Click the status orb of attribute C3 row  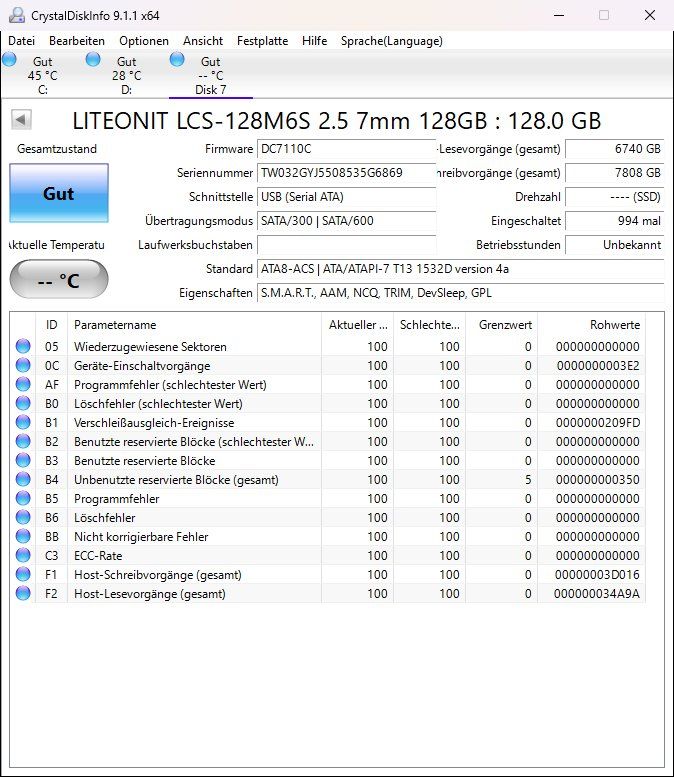click(x=23, y=555)
